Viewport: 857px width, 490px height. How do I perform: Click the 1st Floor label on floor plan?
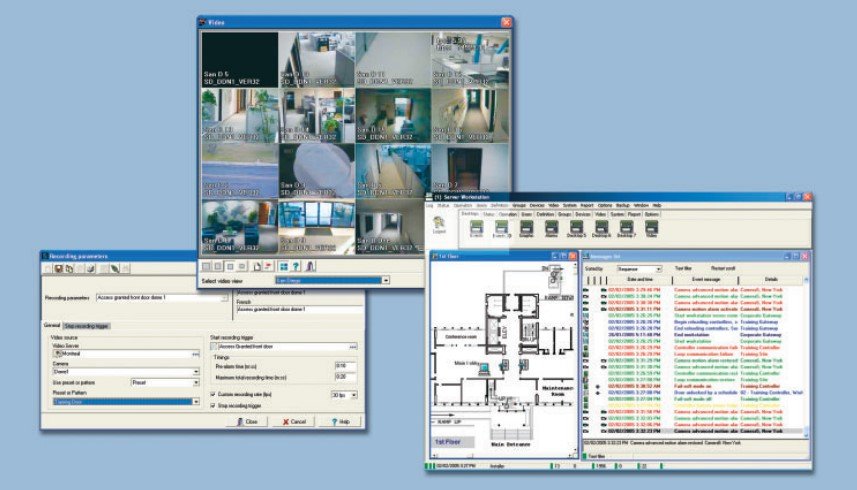pyautogui.click(x=448, y=441)
